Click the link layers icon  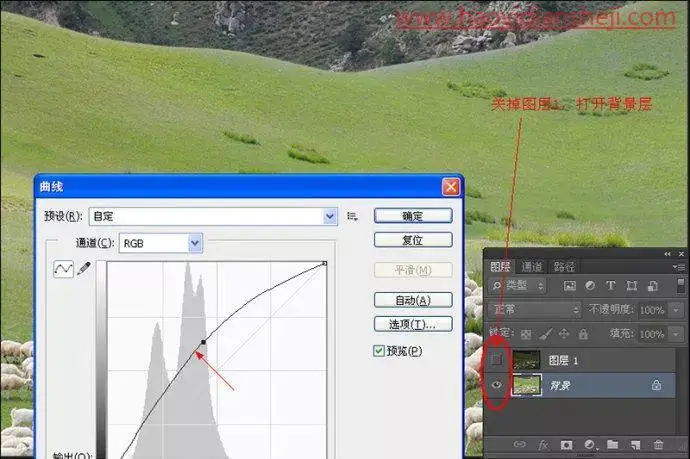pos(520,444)
